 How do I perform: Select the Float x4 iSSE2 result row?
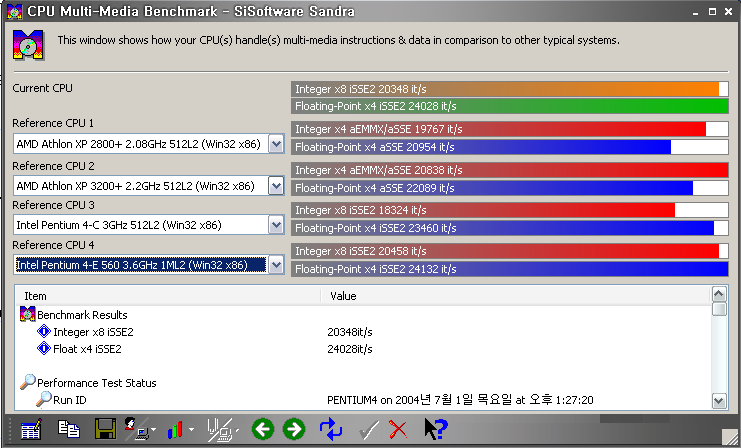pyautogui.click(x=363, y=349)
